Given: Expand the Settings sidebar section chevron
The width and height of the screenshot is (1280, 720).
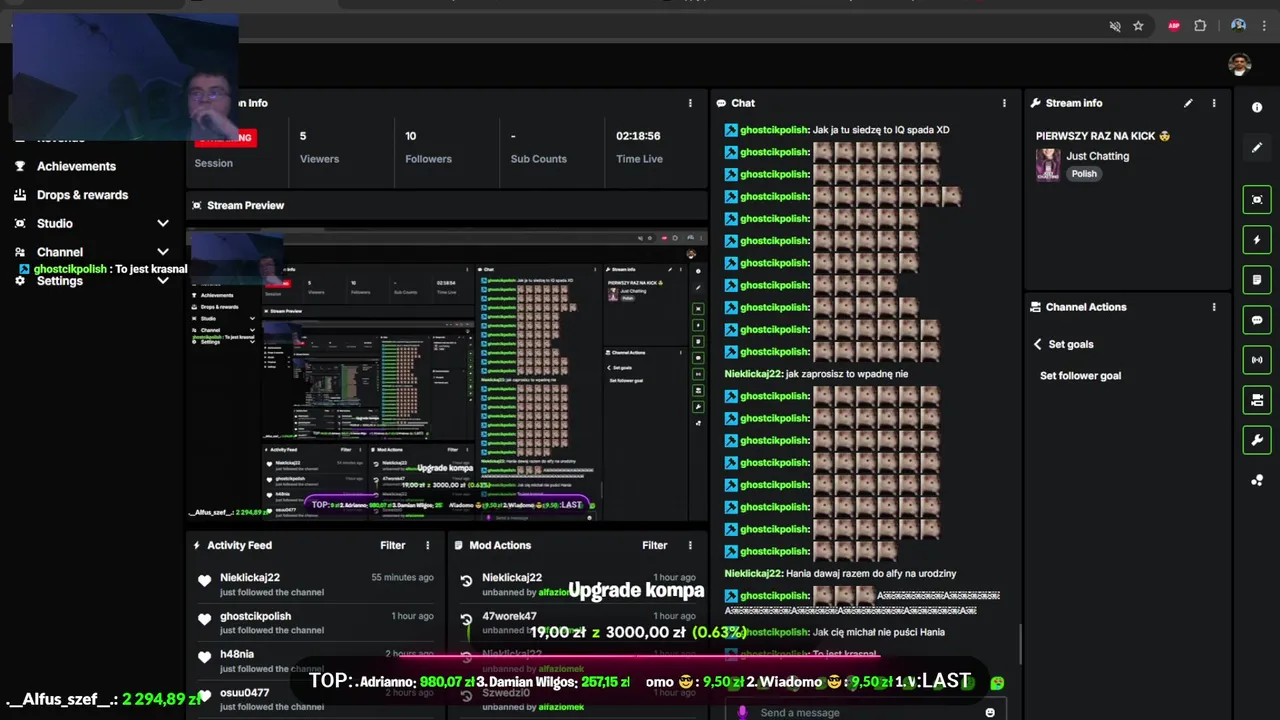Looking at the screenshot, I should 163,281.
